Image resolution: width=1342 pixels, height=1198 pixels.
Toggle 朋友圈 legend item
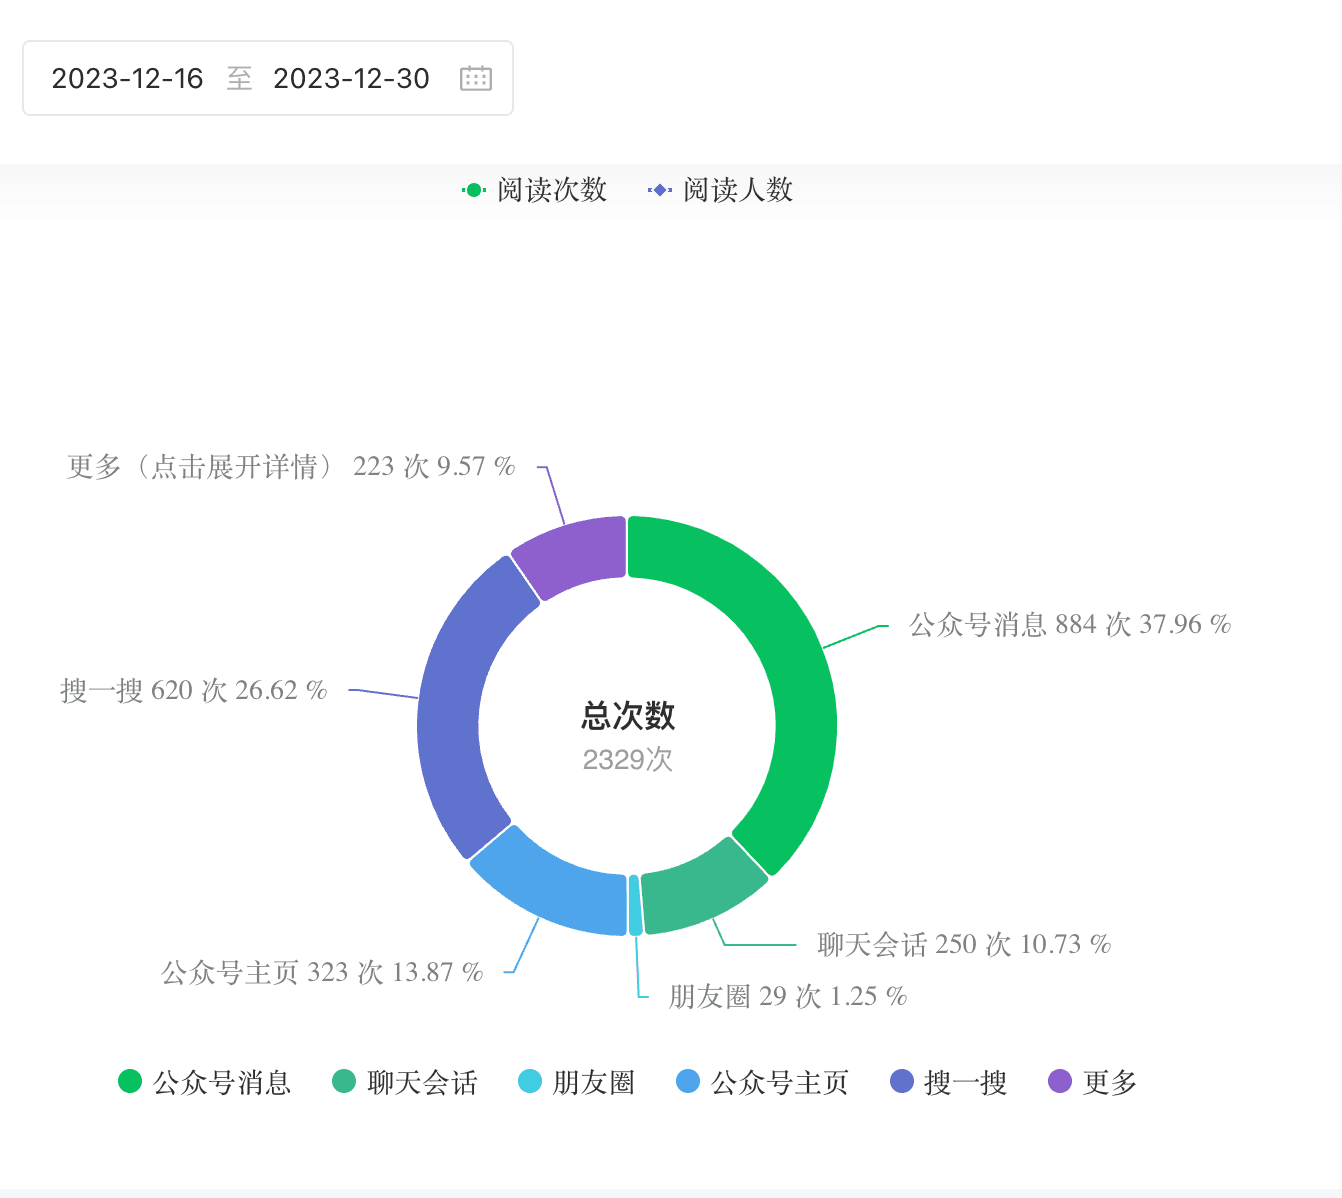[576, 1082]
